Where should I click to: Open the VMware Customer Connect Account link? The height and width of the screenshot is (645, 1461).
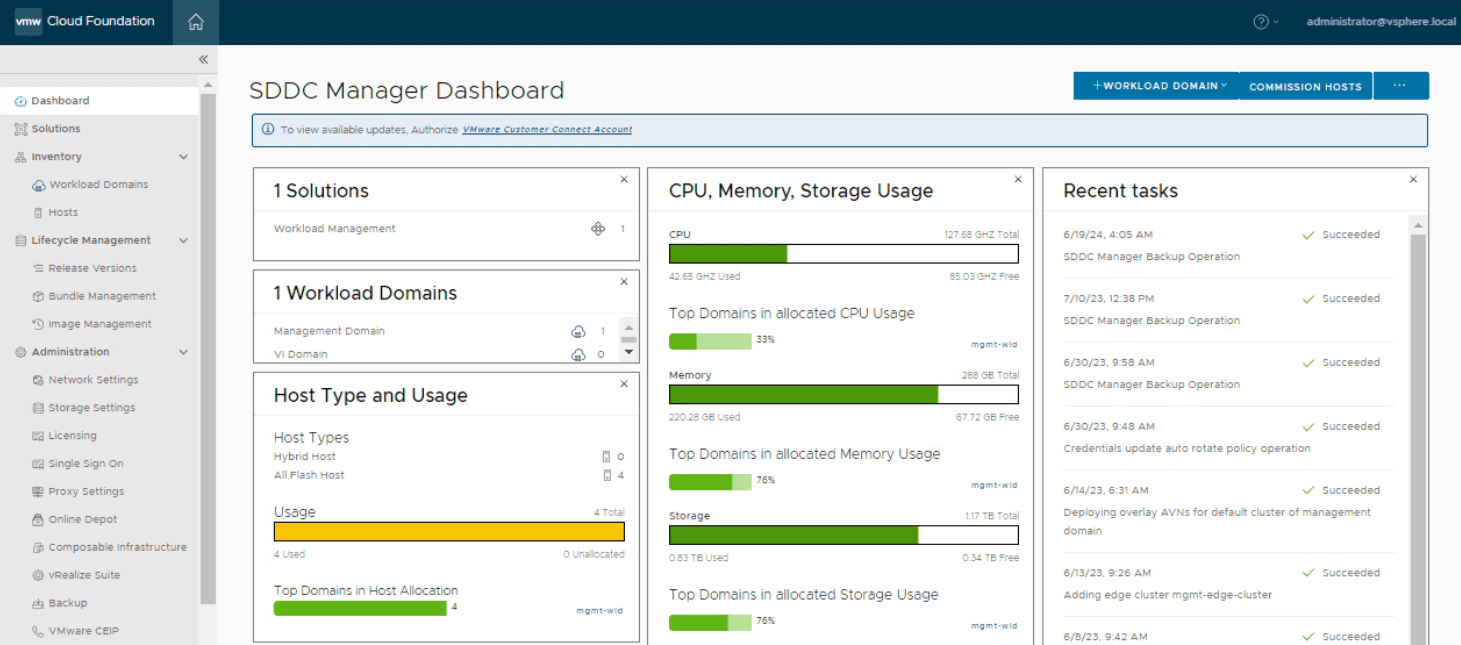point(546,129)
